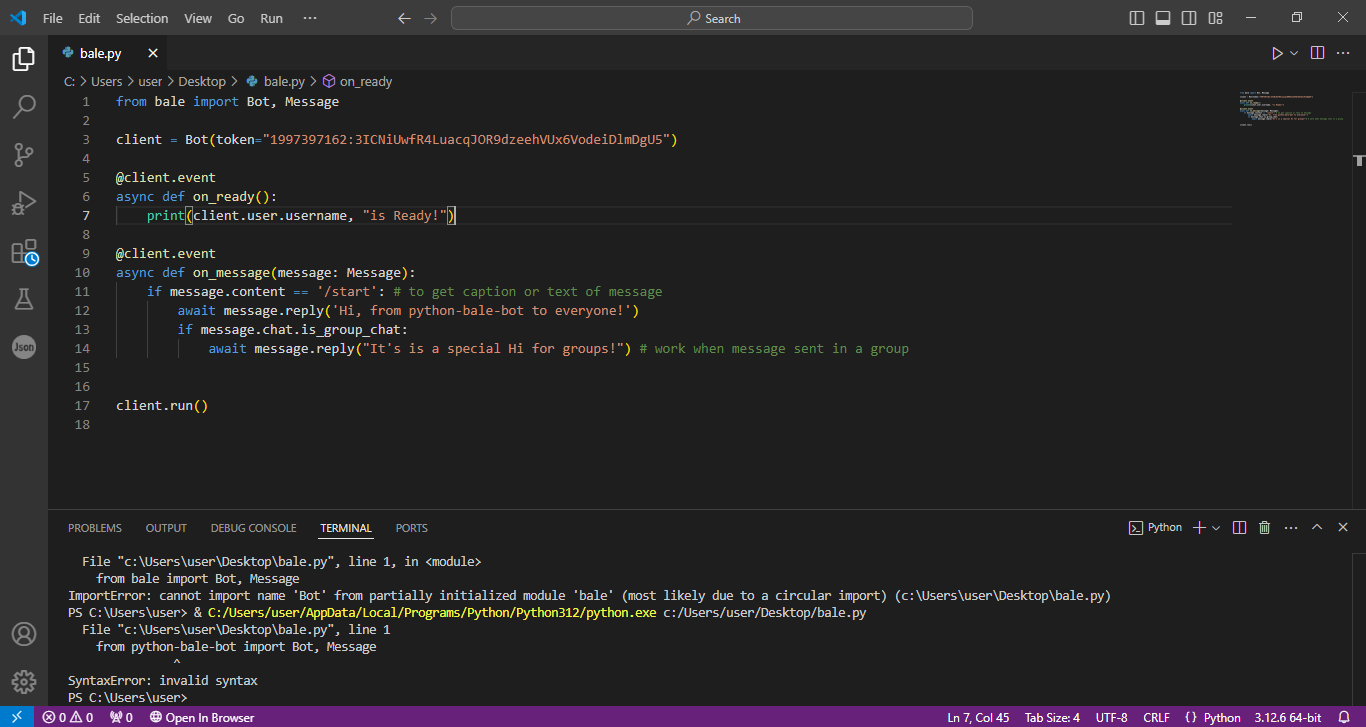Screen dimensions: 1366x727
Task: Click Open In Browser status button
Action: 201,717
